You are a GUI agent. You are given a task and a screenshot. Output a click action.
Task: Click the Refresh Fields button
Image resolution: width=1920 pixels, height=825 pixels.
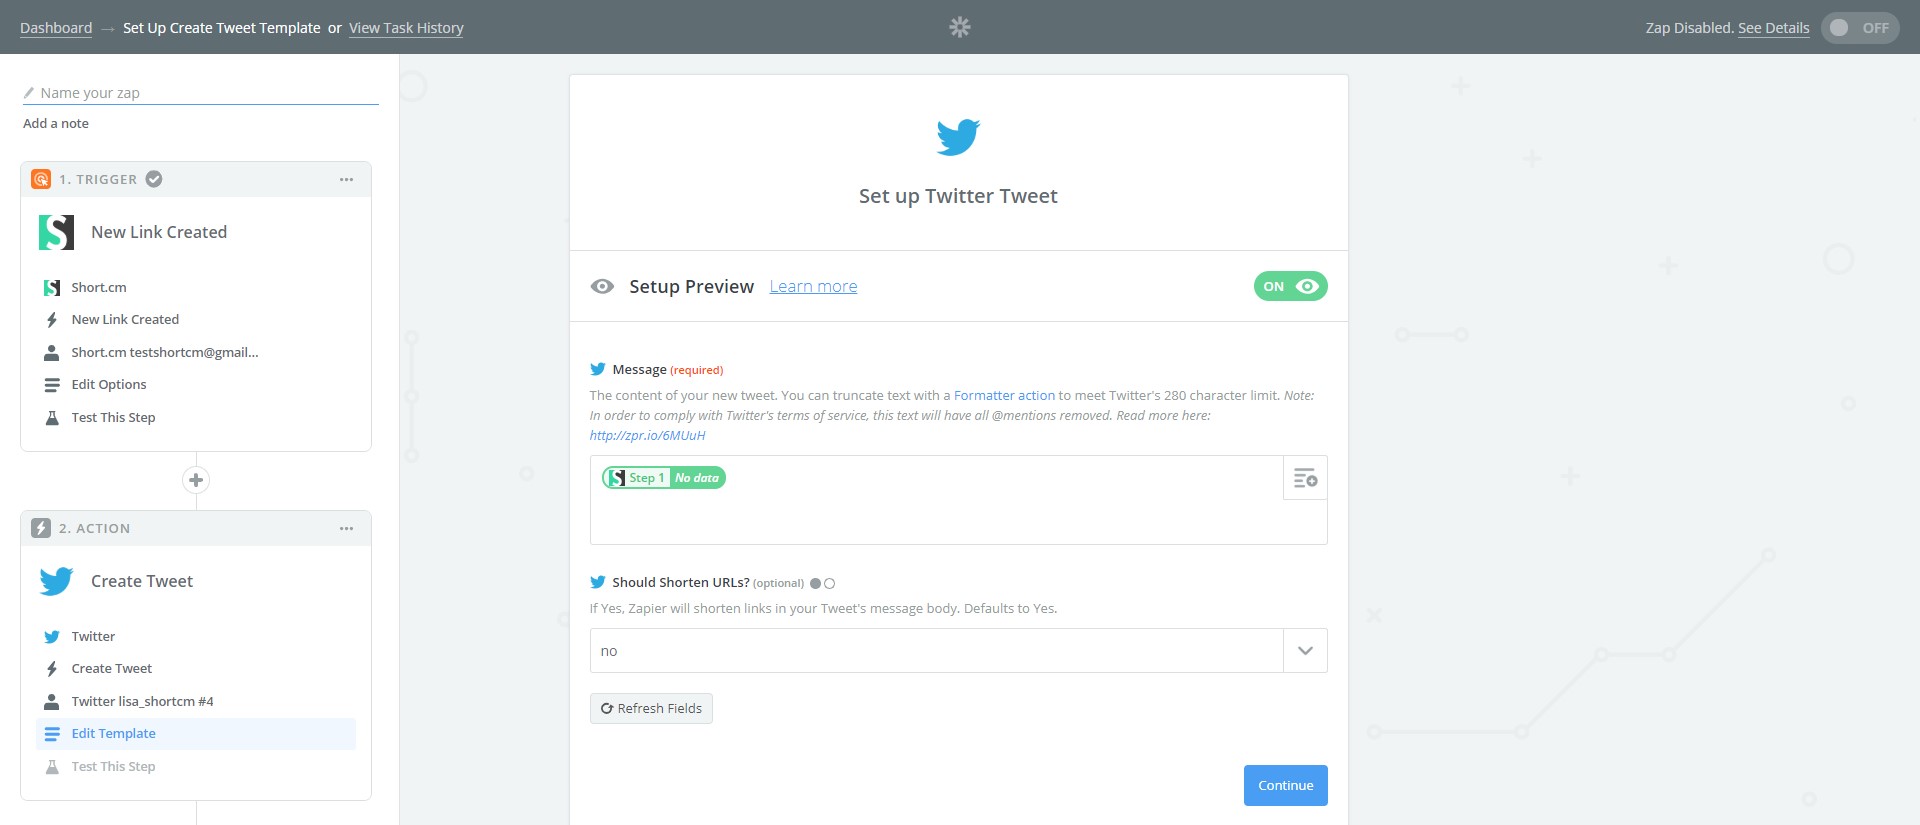point(651,708)
